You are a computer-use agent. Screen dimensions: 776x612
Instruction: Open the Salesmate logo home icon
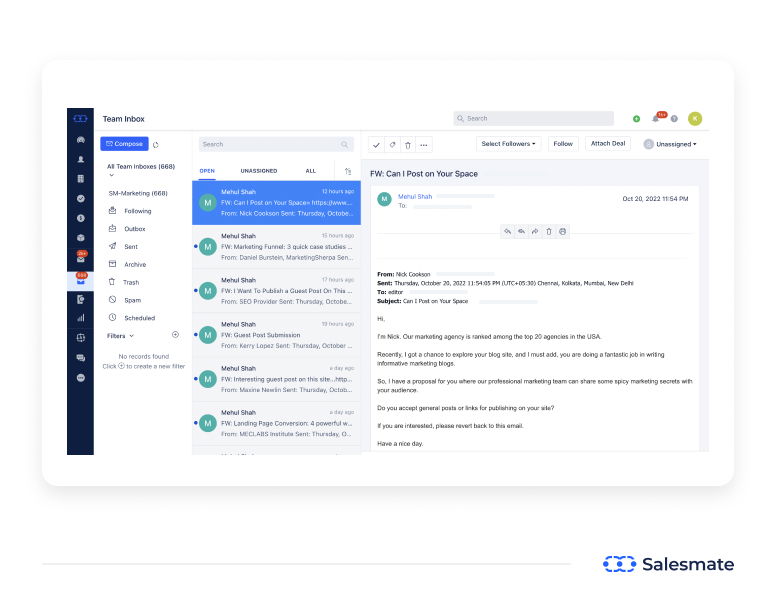click(x=80, y=118)
